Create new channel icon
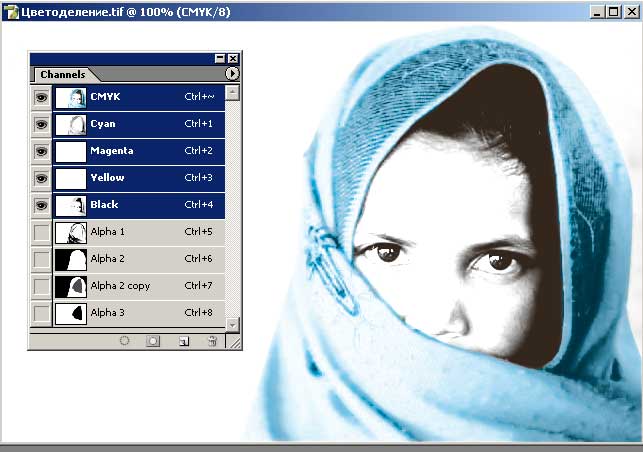The height and width of the screenshot is (452, 643). pos(184,341)
